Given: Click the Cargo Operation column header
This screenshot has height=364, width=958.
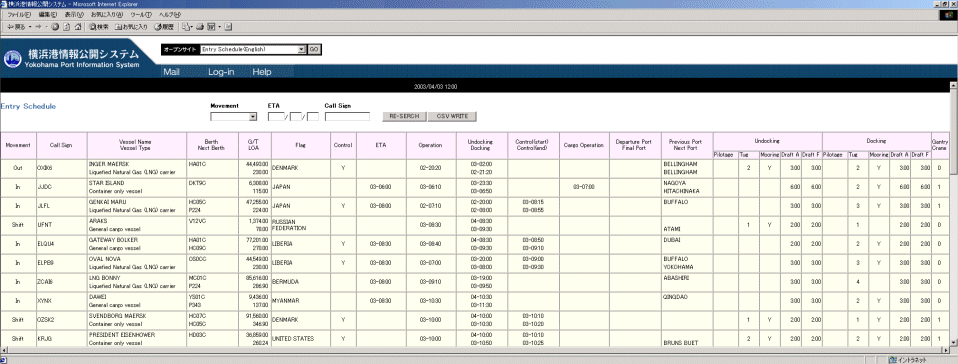Looking at the screenshot, I should point(583,145).
